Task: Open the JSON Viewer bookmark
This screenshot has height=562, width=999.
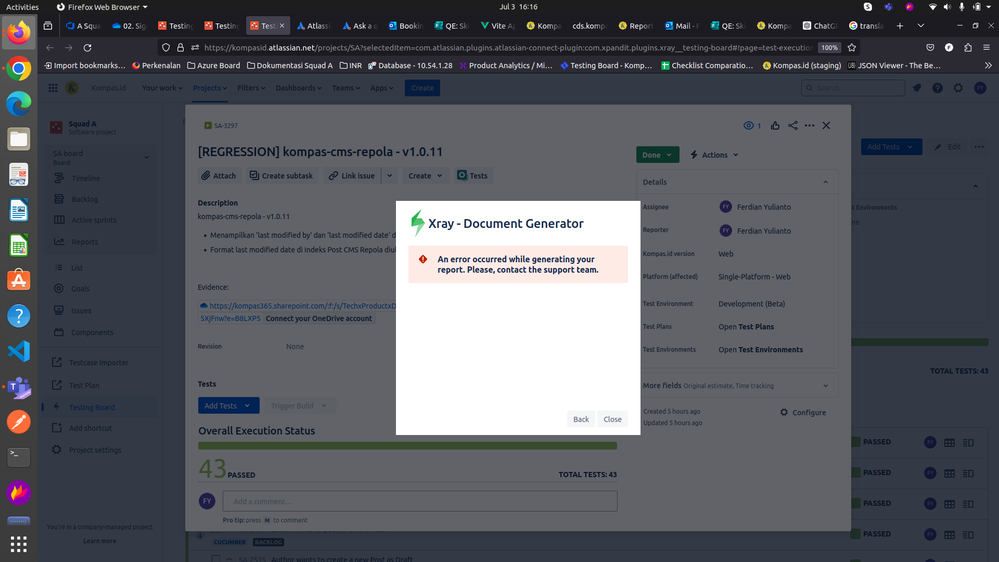Action: [x=893, y=66]
